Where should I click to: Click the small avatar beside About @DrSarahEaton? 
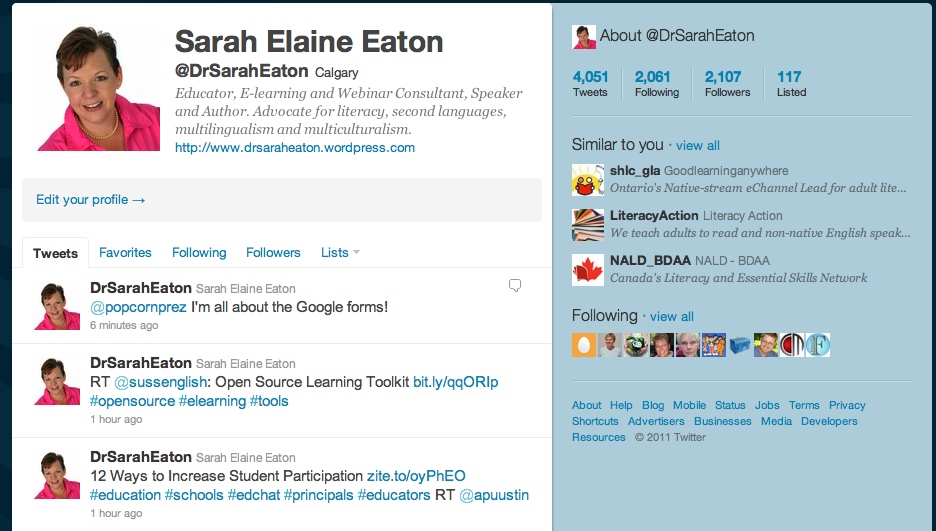click(x=584, y=37)
